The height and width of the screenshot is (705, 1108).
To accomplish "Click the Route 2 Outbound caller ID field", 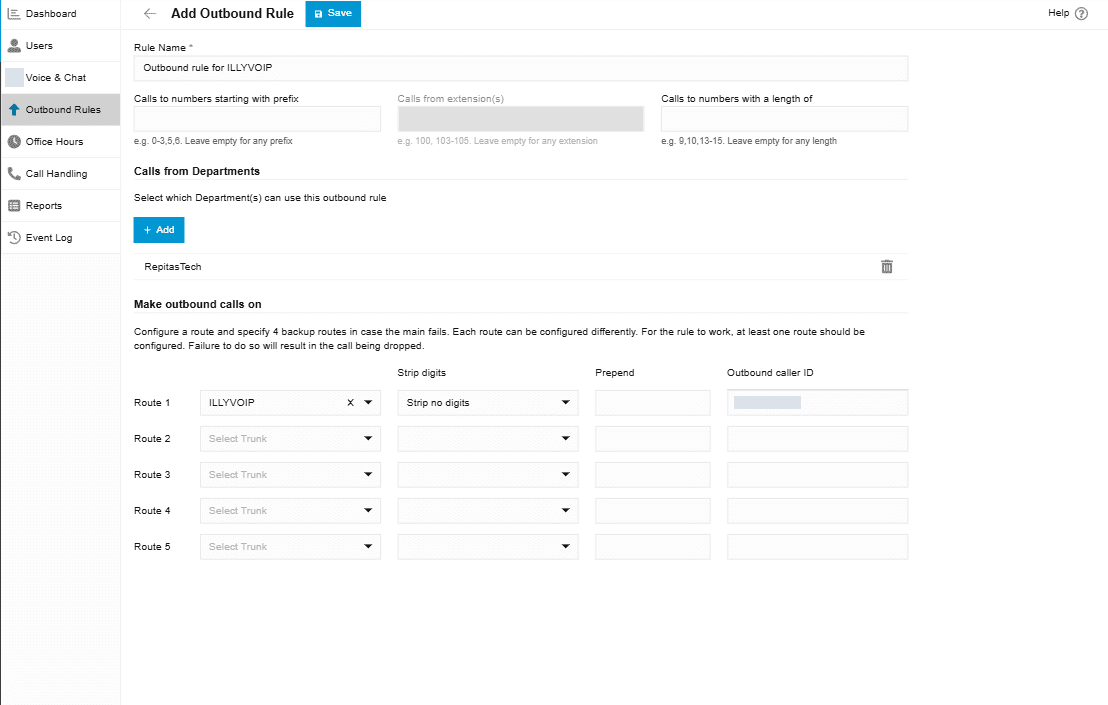I will [x=818, y=439].
